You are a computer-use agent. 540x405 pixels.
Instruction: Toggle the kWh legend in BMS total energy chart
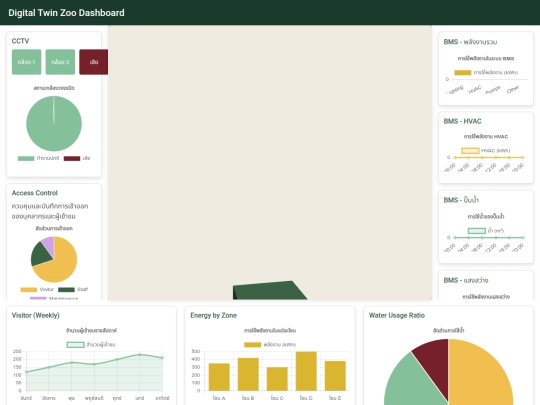click(x=486, y=73)
